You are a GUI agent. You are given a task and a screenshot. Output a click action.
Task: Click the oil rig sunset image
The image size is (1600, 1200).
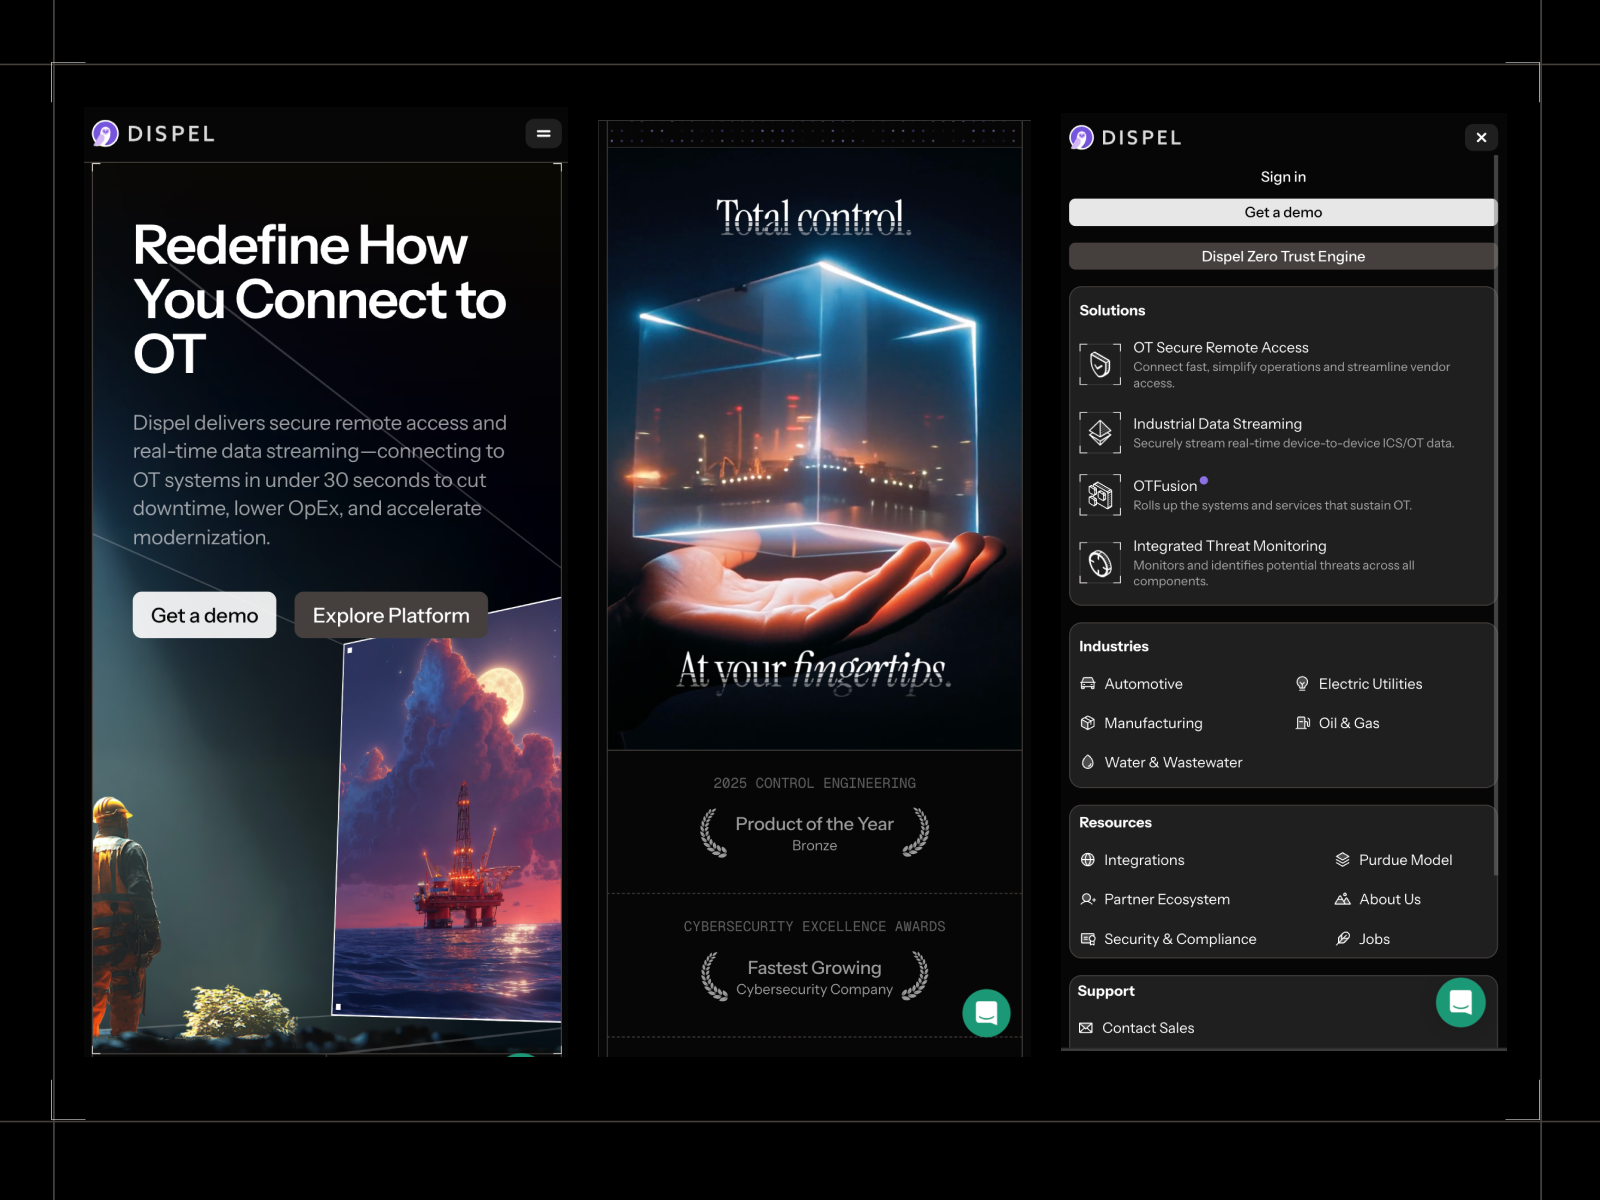tap(447, 812)
